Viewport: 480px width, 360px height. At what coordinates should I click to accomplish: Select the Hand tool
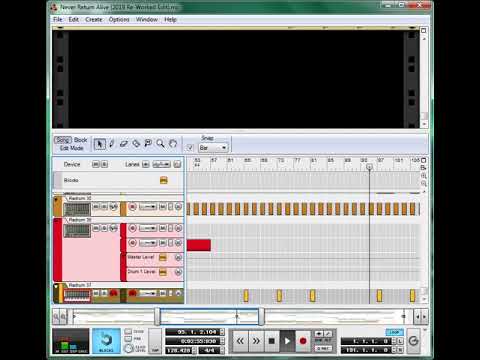coord(173,144)
